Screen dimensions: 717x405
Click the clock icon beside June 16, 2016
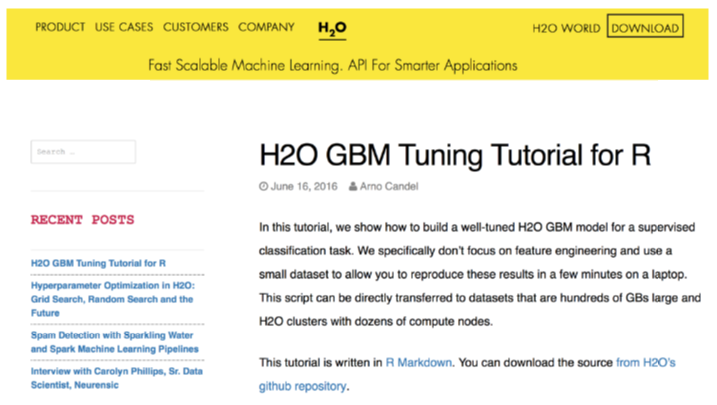(263, 187)
